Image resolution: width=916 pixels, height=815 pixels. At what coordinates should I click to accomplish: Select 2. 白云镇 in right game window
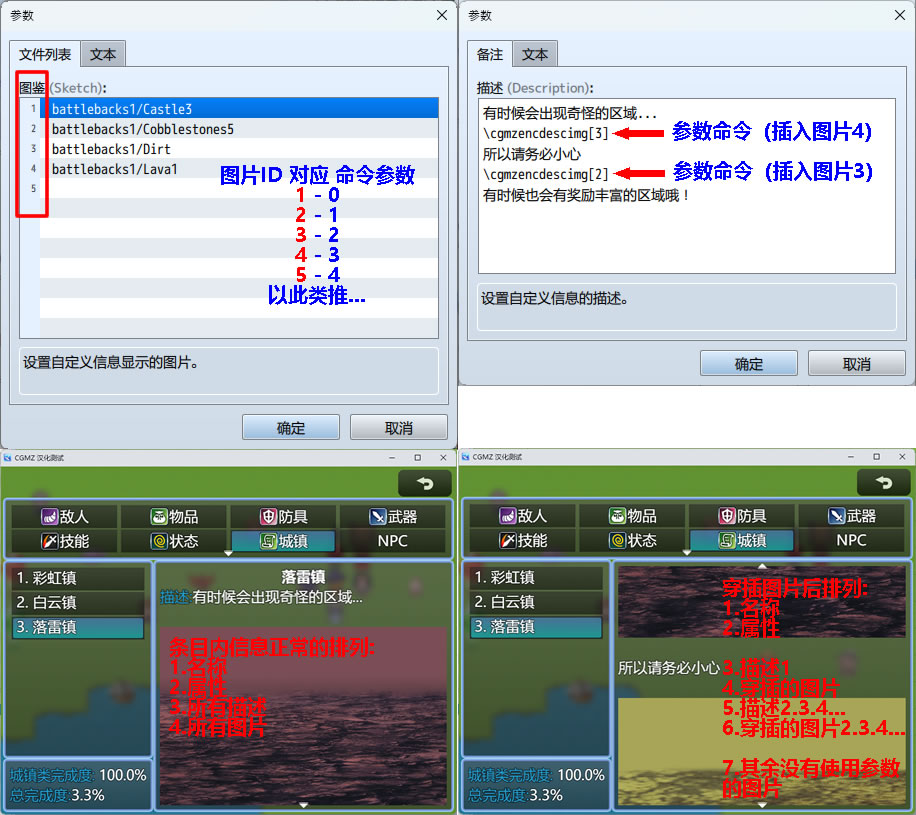536,602
